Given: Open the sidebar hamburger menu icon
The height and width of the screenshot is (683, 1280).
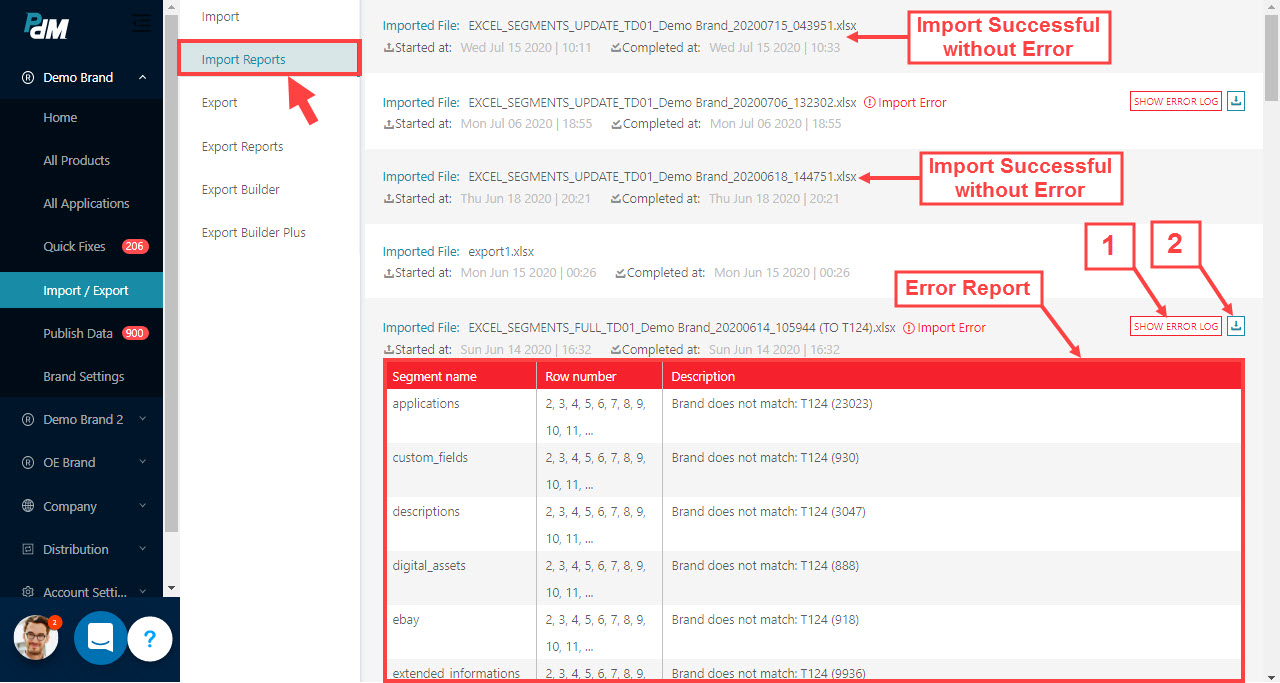Looking at the screenshot, I should (x=141, y=22).
